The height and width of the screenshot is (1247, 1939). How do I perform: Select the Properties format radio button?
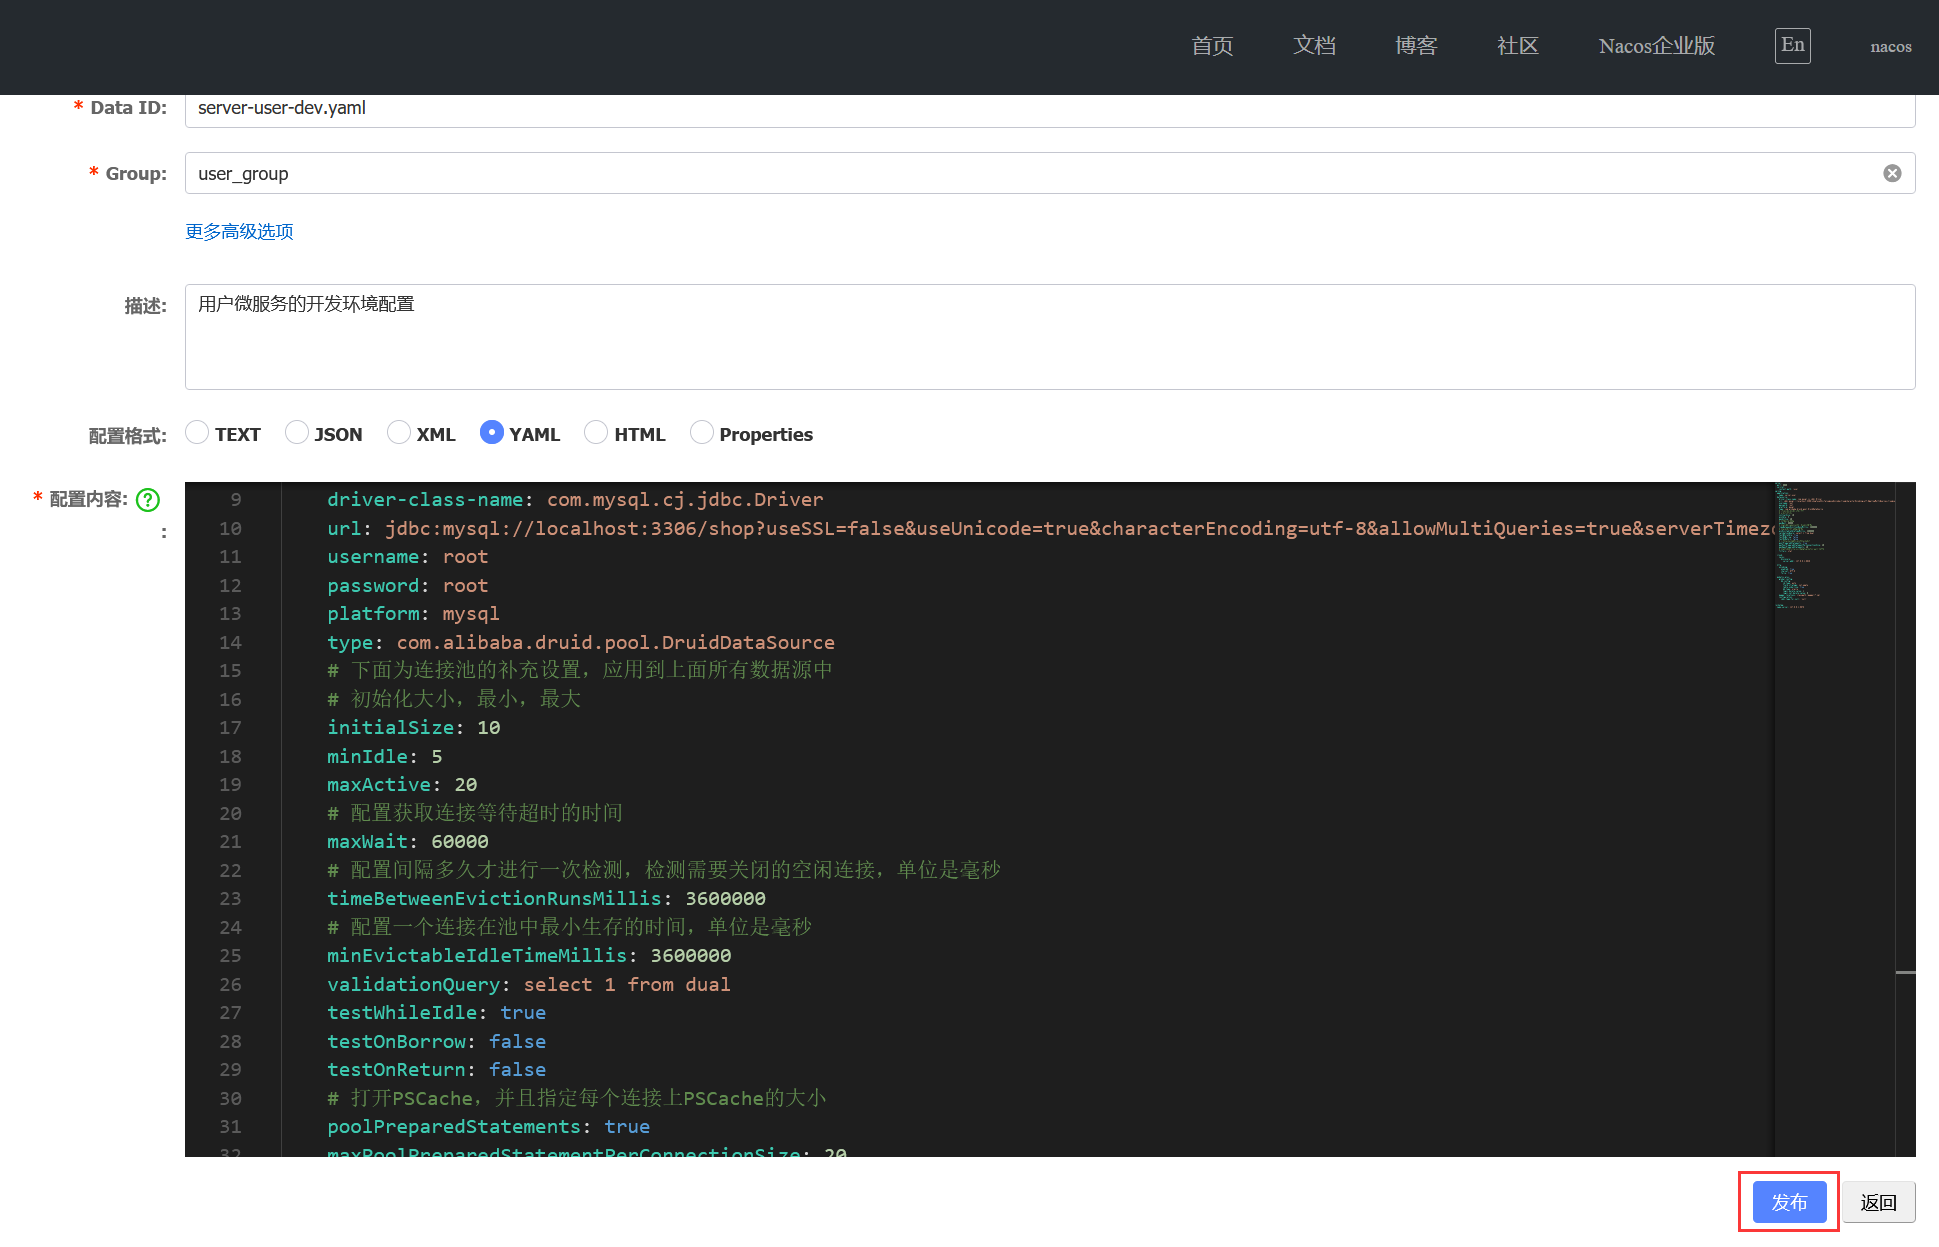[702, 432]
